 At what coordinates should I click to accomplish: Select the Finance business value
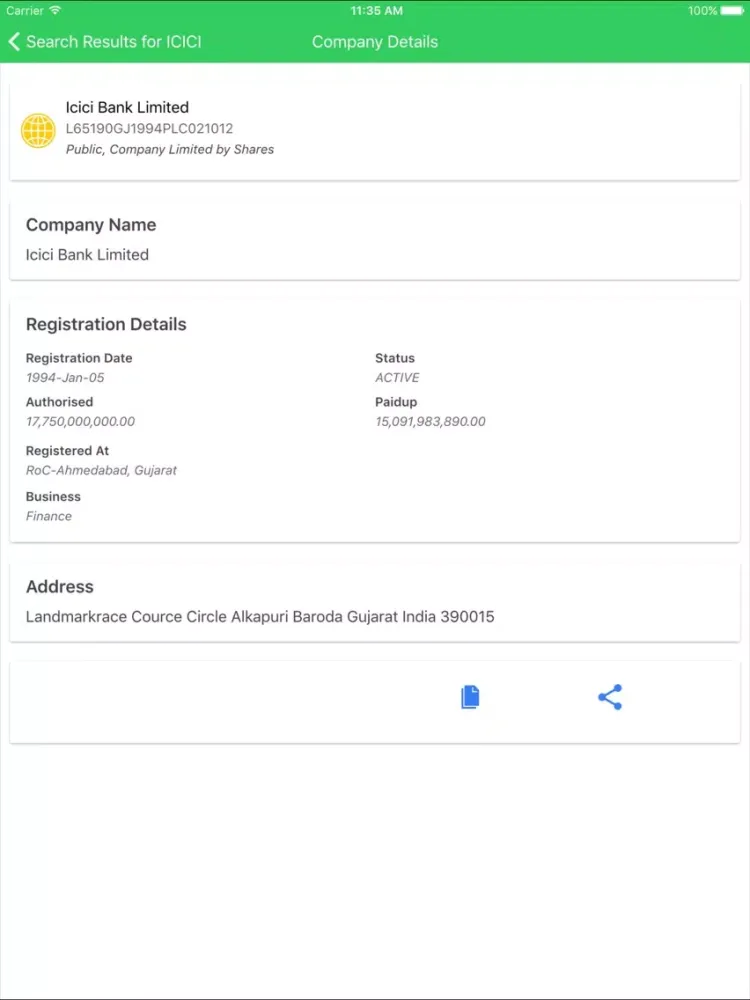coord(48,516)
